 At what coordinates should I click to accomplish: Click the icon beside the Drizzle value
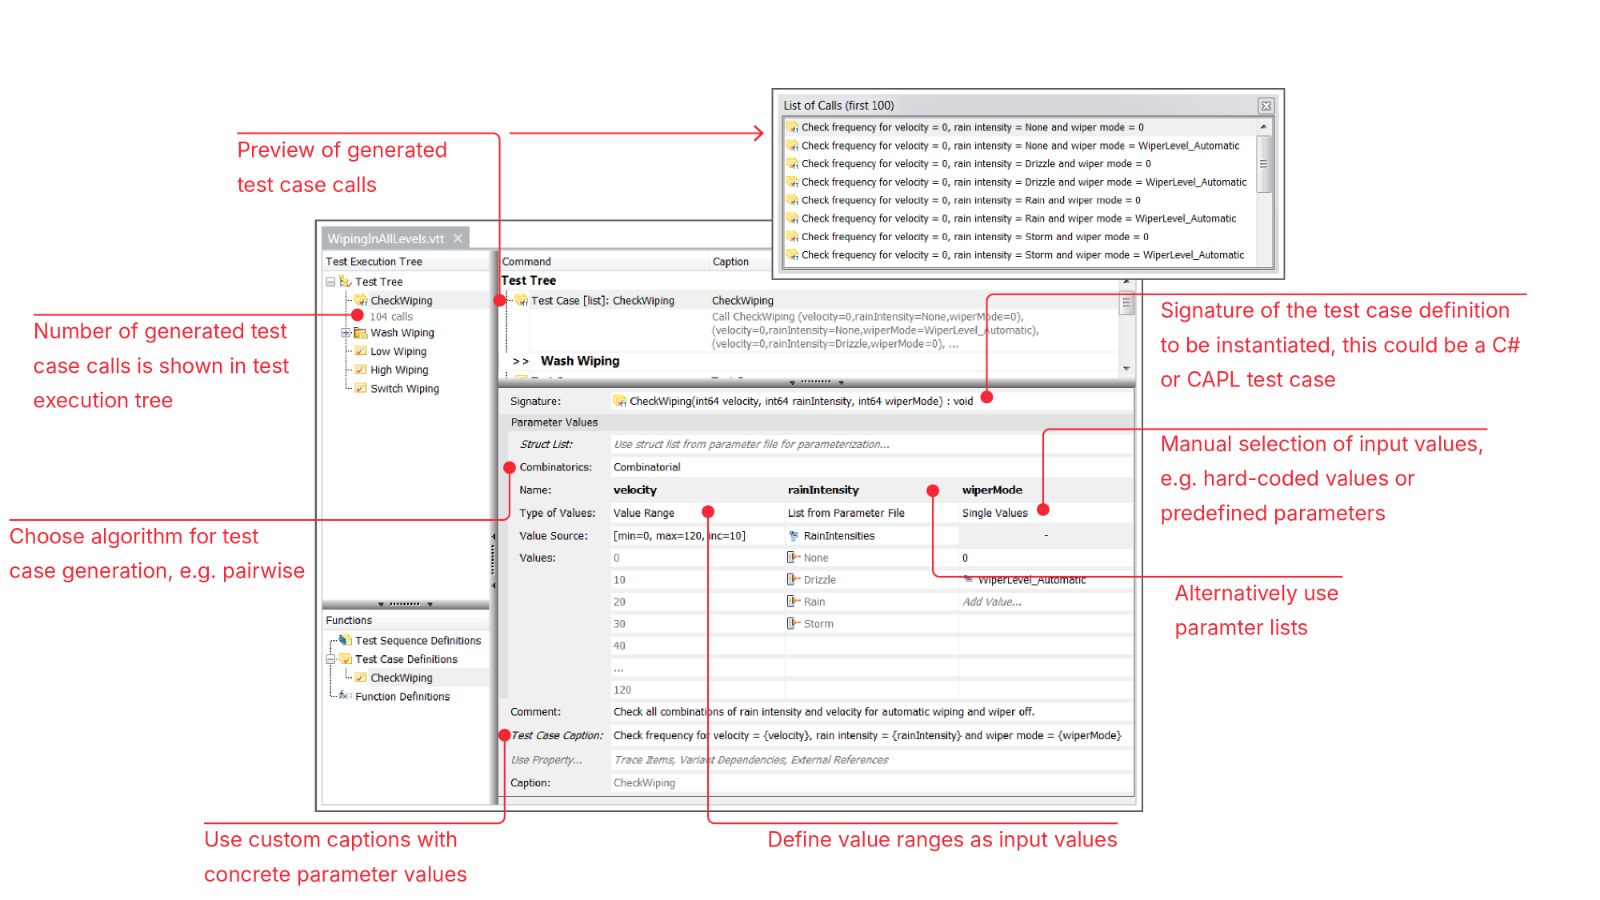click(794, 580)
